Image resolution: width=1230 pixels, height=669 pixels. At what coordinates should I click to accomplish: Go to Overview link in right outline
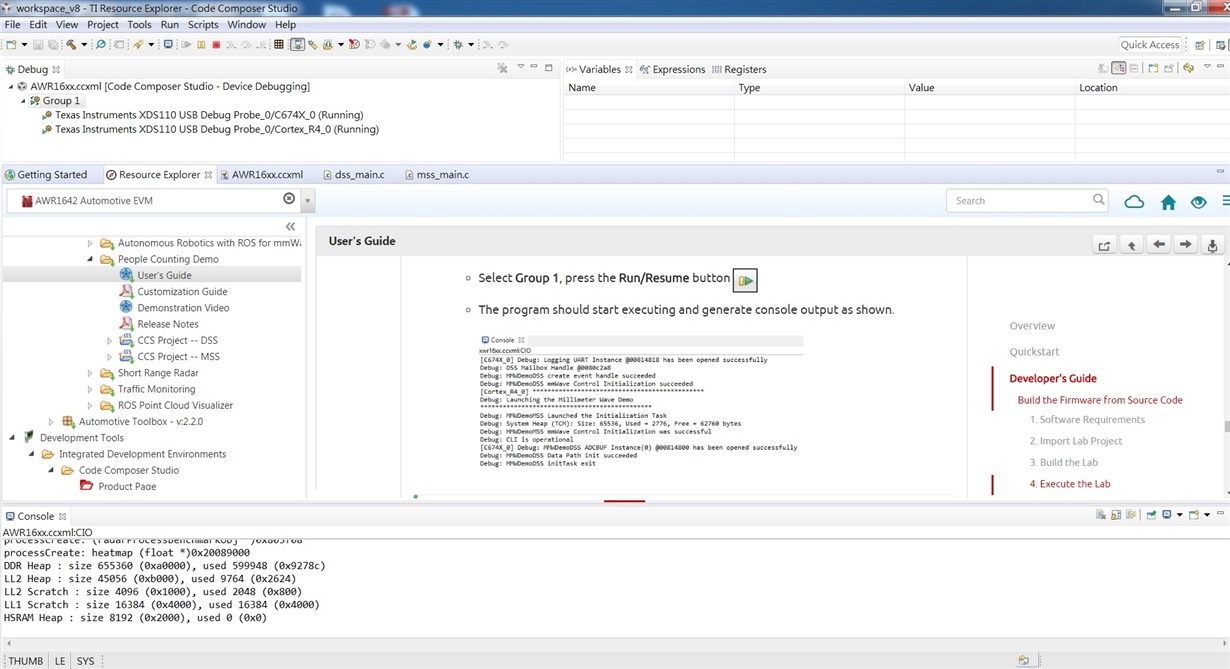click(x=1032, y=326)
